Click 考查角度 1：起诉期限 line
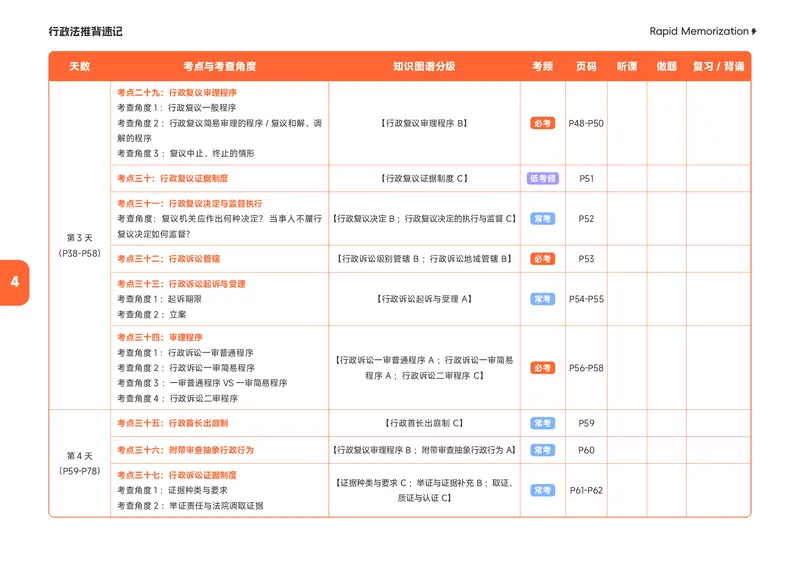The height and width of the screenshot is (566, 800). [160, 299]
